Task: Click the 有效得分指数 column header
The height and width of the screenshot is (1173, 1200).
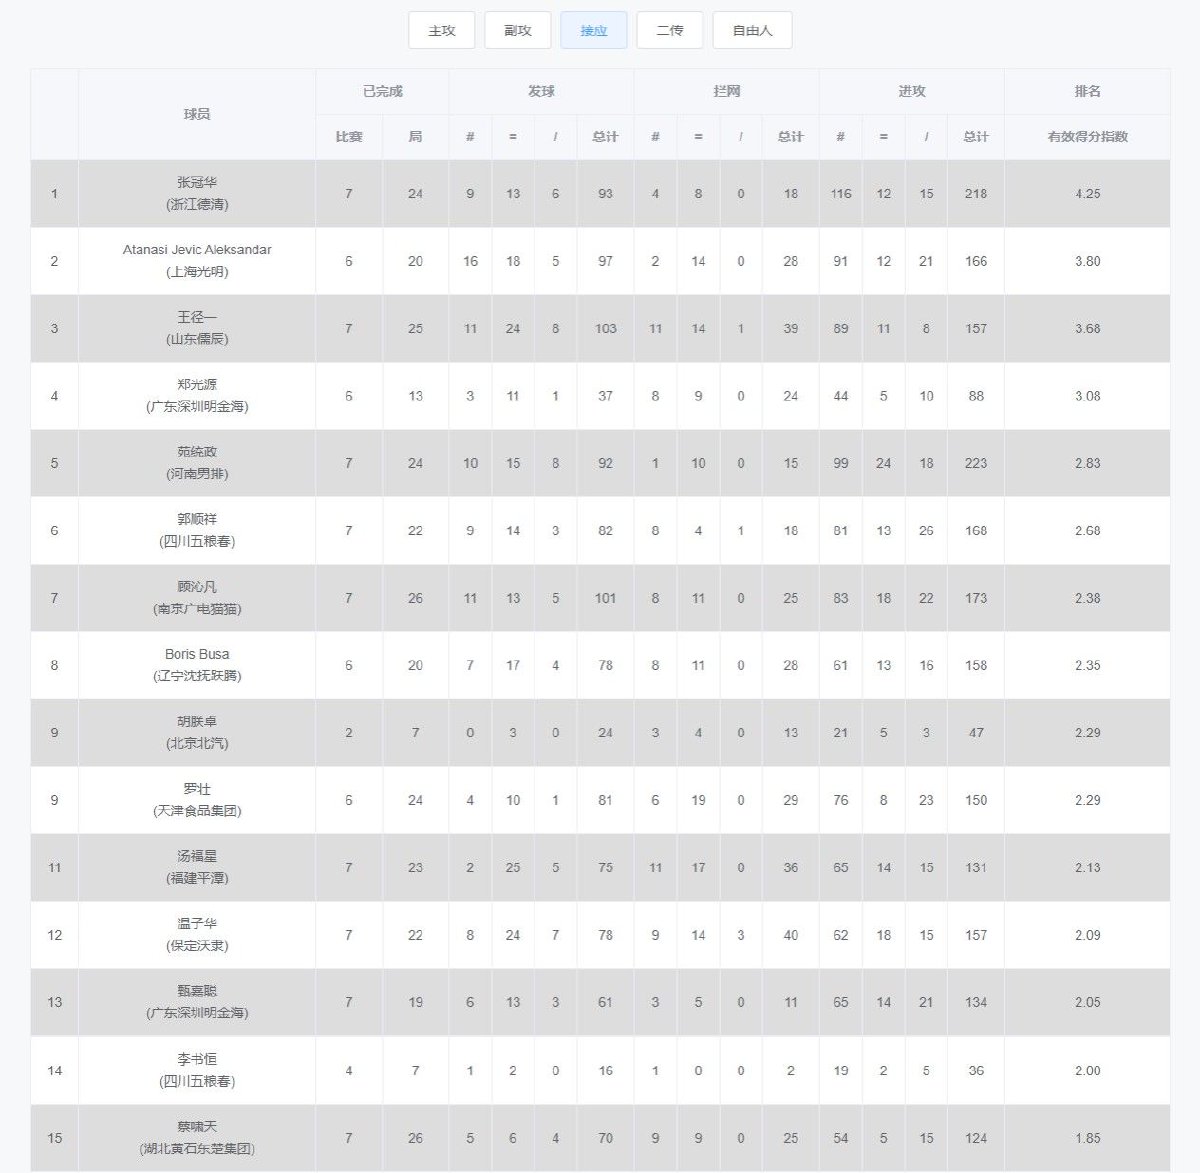Action: pyautogui.click(x=1087, y=136)
